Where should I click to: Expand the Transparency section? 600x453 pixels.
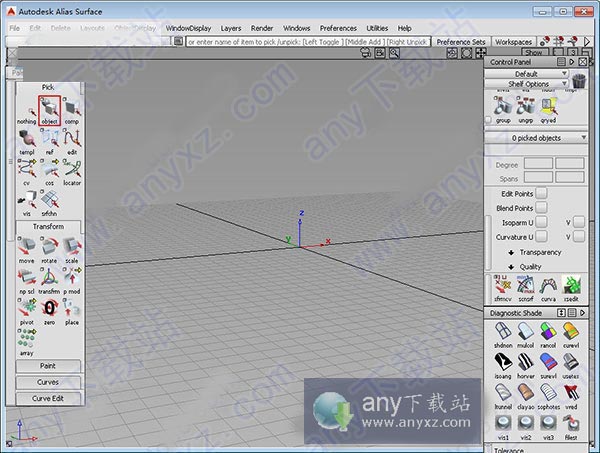click(x=535, y=252)
